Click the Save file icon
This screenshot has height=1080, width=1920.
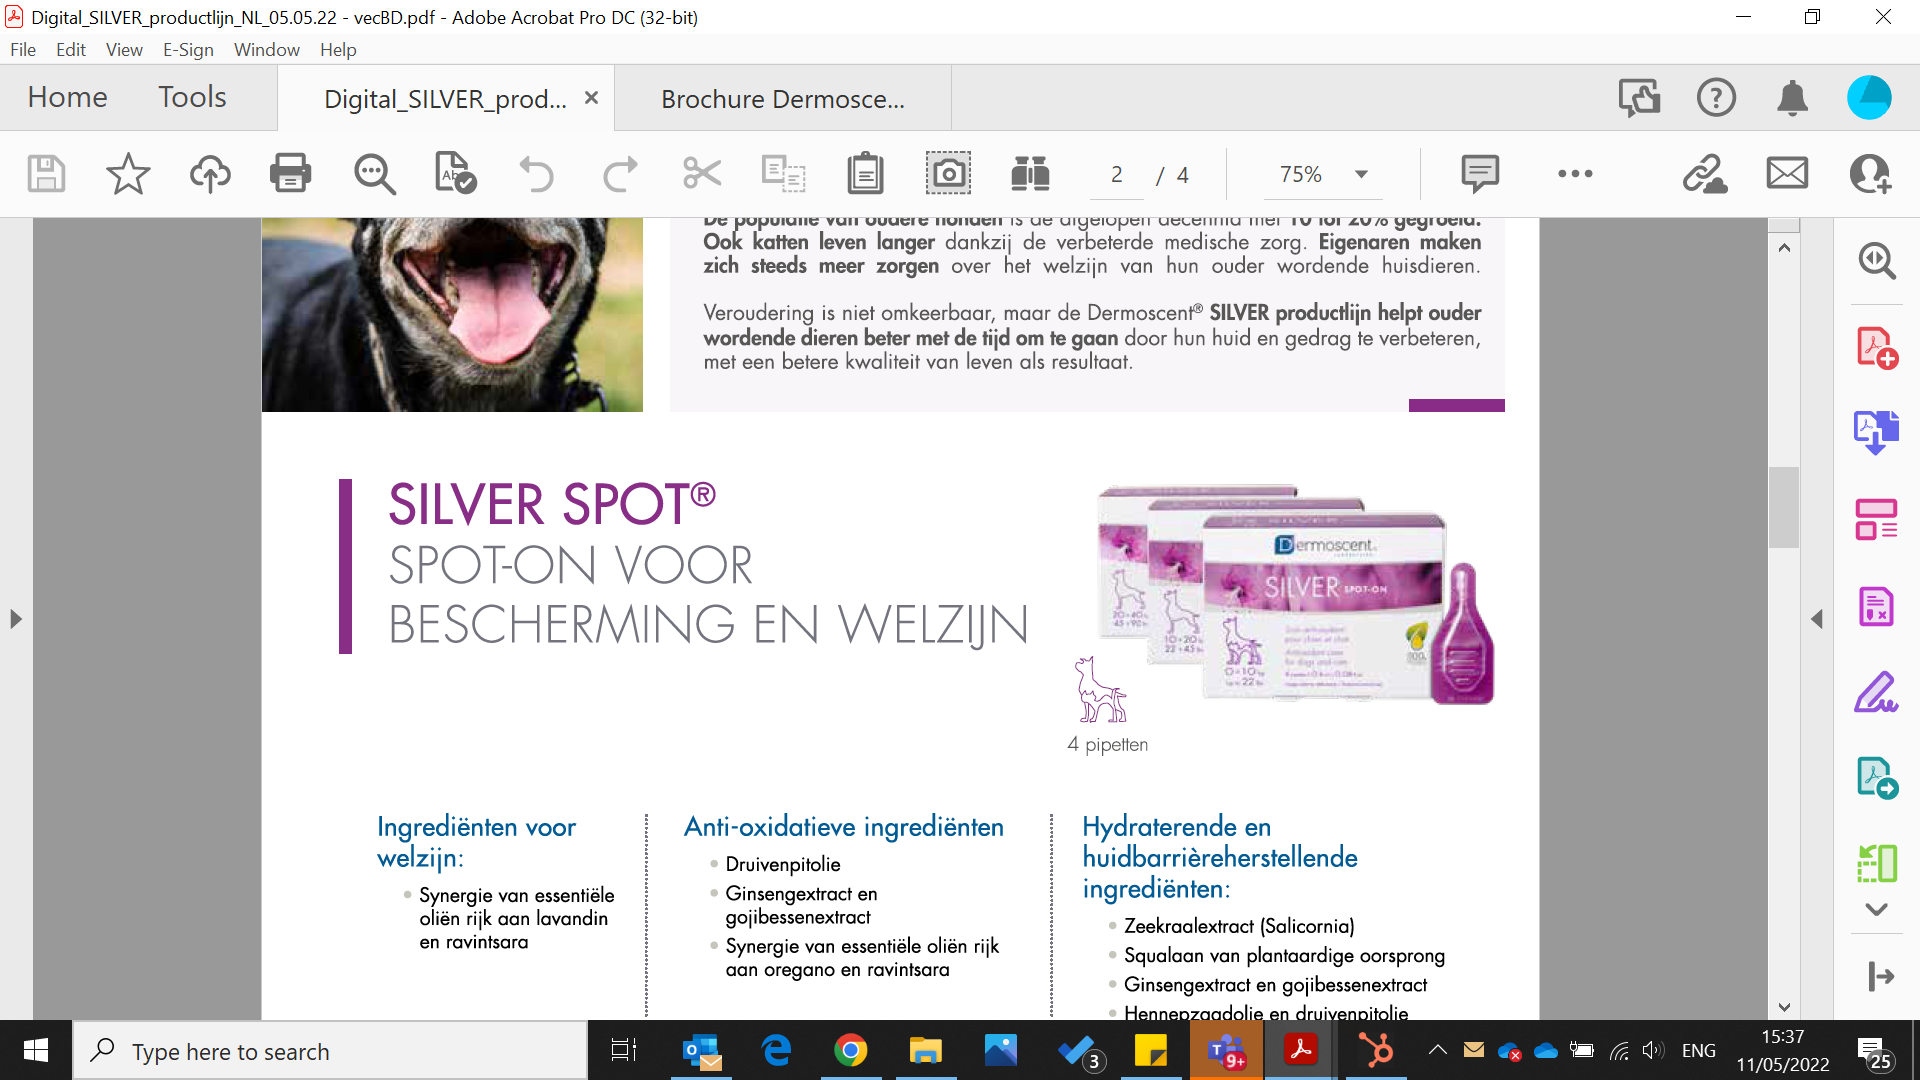(46, 174)
